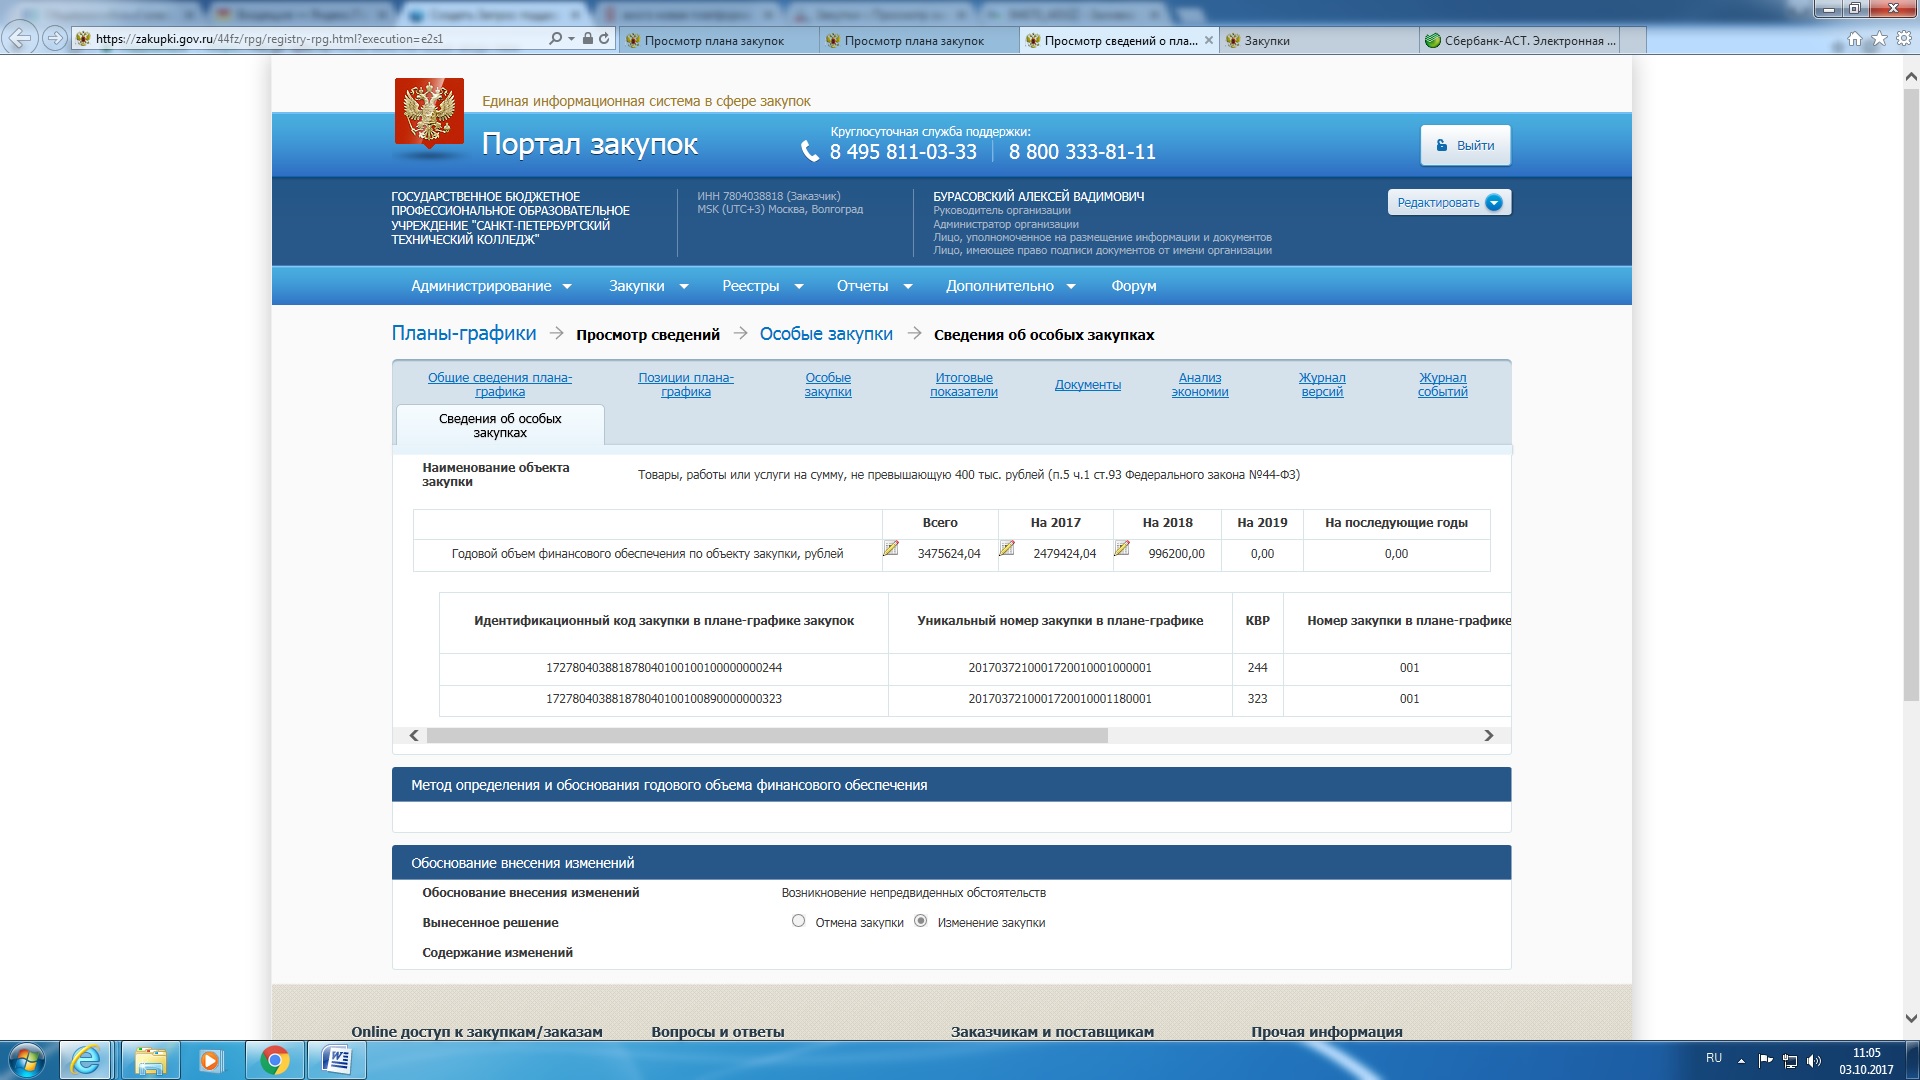Open File Explorer from taskbar
Viewport: 1920px width, 1080px height.
pyautogui.click(x=150, y=1060)
